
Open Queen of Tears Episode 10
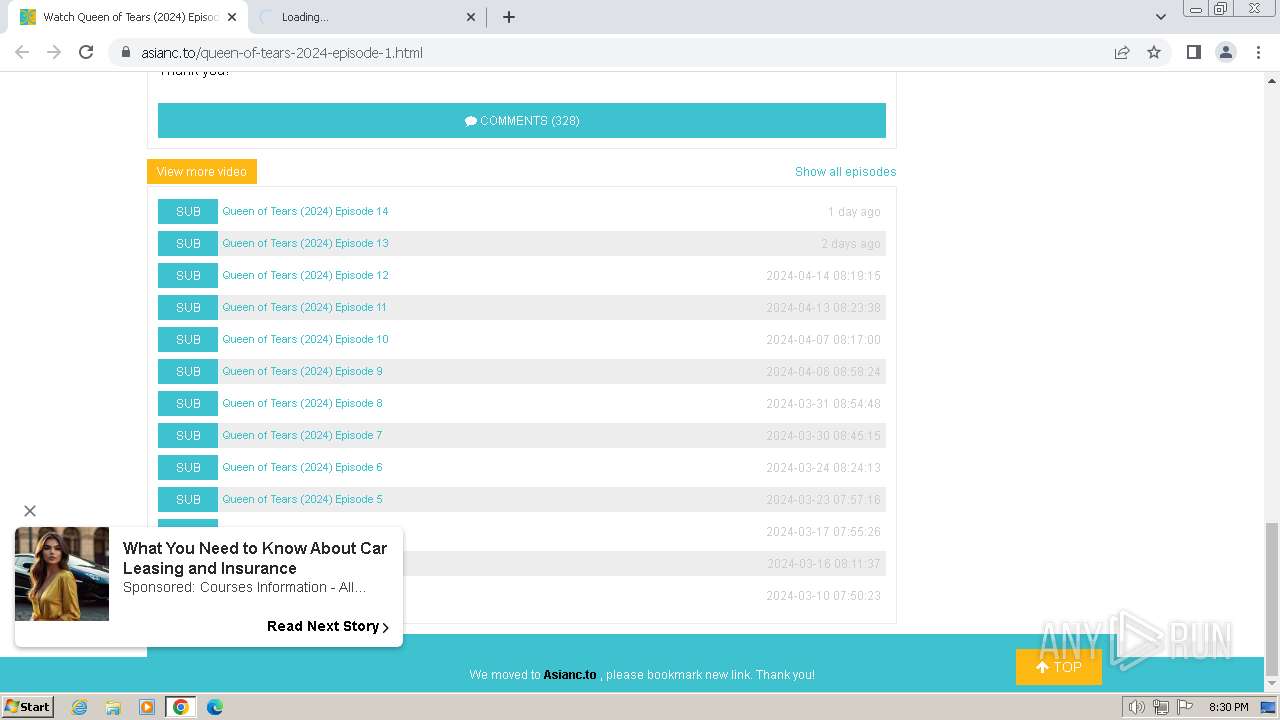305,339
